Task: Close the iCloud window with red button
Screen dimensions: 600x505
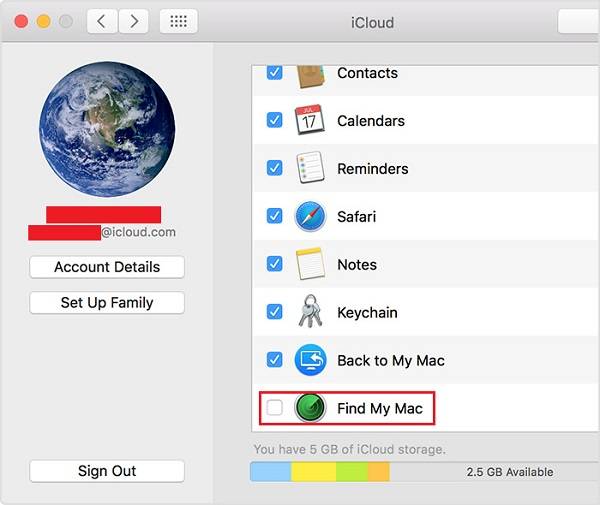Action: point(21,21)
